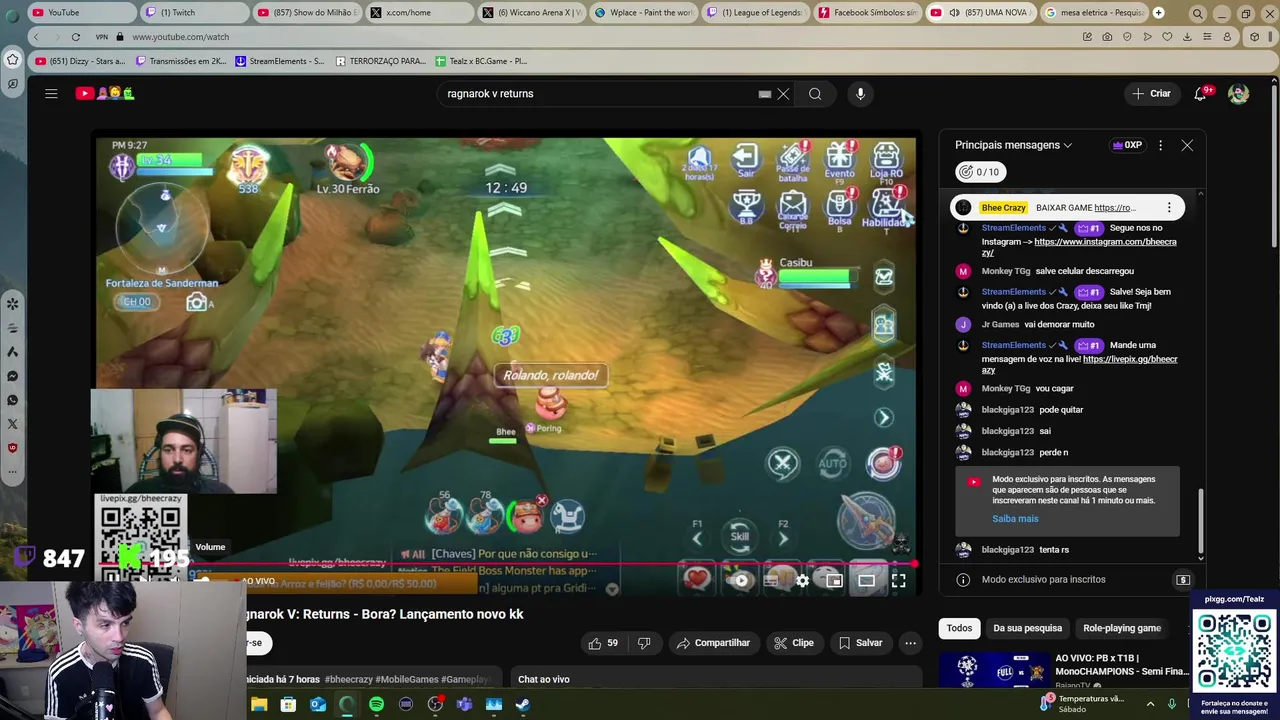Mute audio on the 'UMA NOVA' tab
1280x720 pixels.
pos(954,13)
